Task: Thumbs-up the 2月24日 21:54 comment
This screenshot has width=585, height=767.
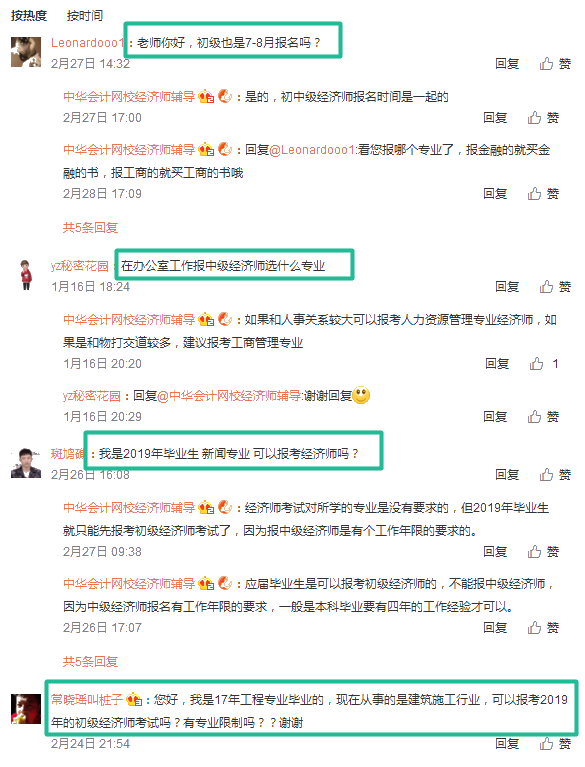Action: [x=555, y=744]
